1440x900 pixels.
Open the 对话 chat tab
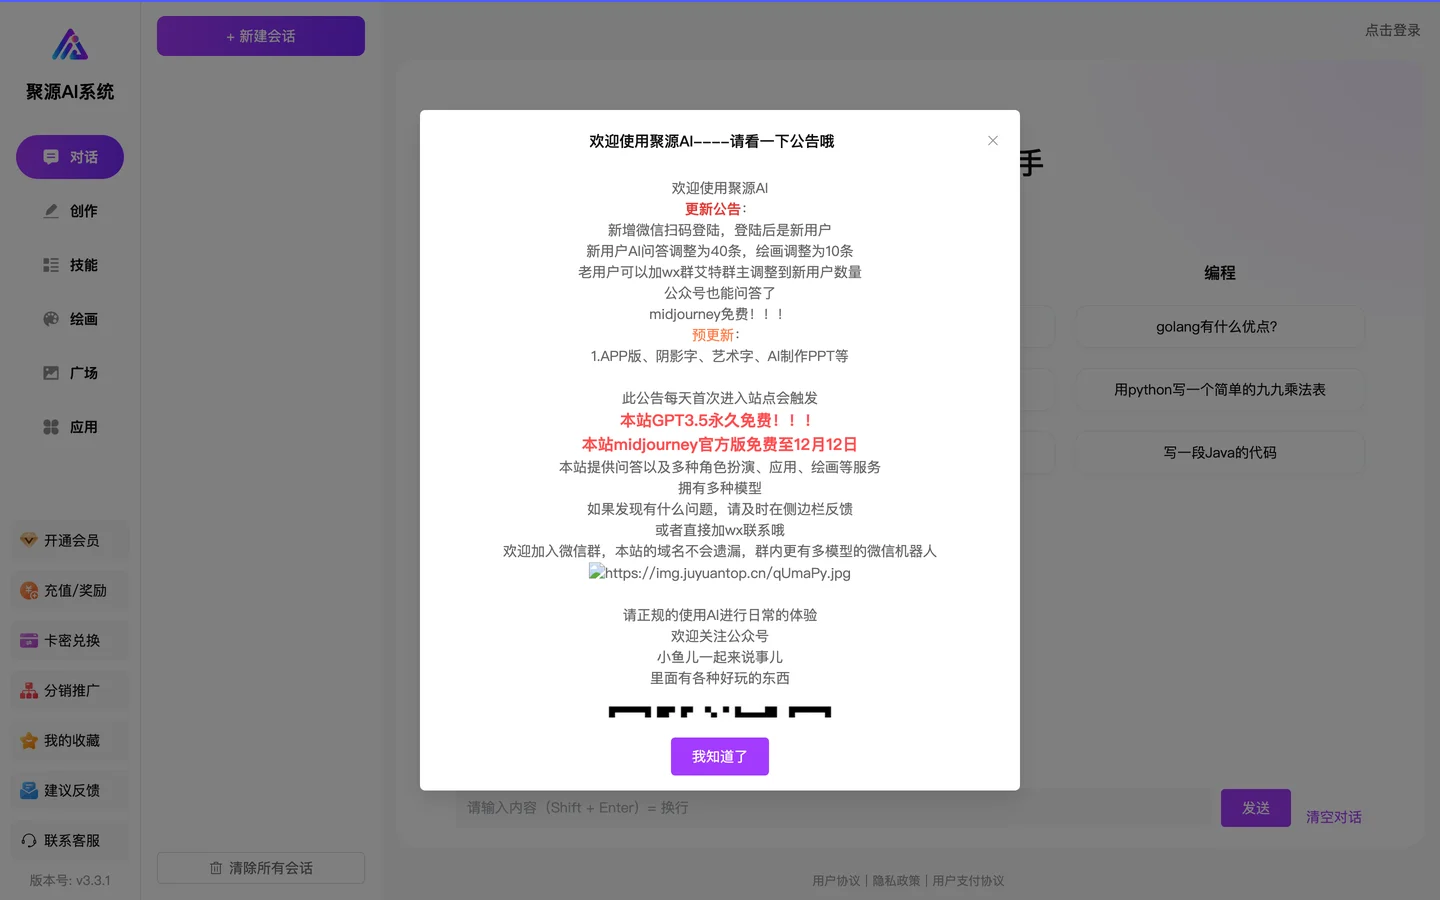pyautogui.click(x=70, y=157)
